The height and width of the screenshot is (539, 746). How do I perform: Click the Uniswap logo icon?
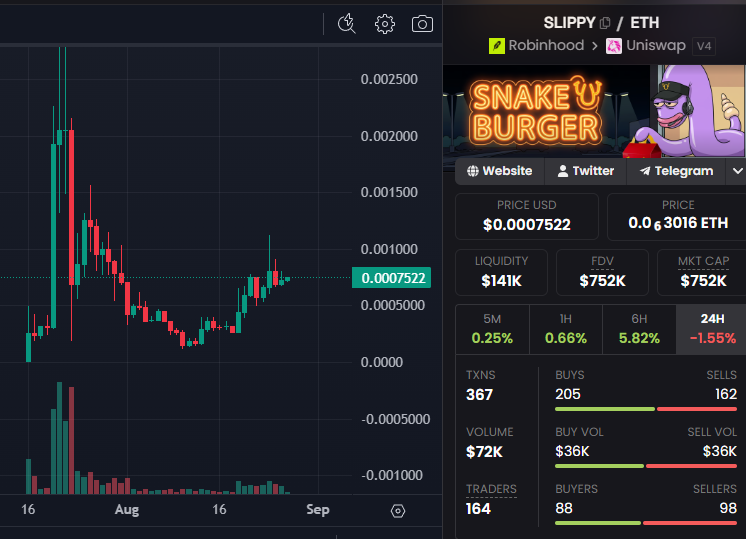click(614, 46)
